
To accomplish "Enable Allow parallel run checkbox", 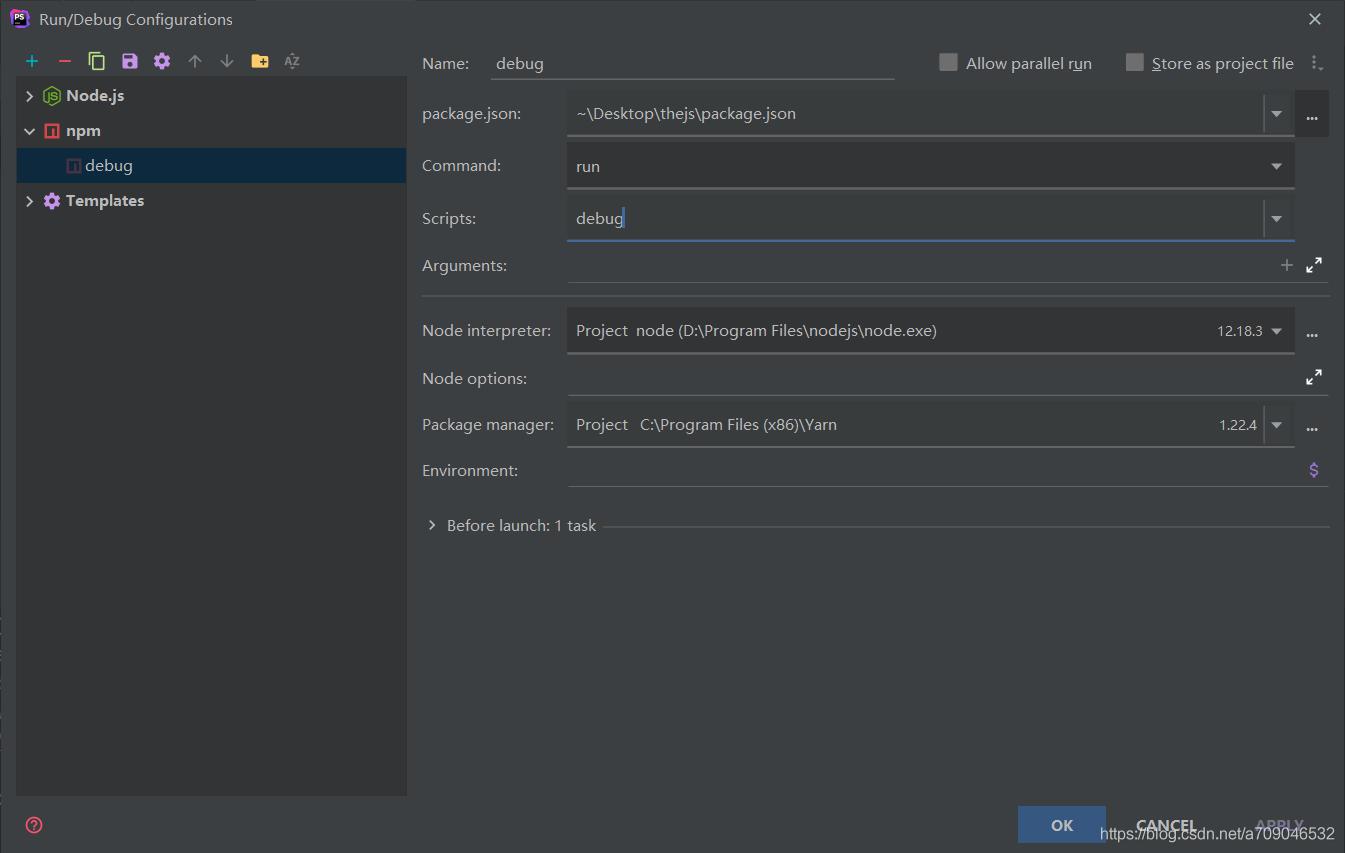I will 948,63.
